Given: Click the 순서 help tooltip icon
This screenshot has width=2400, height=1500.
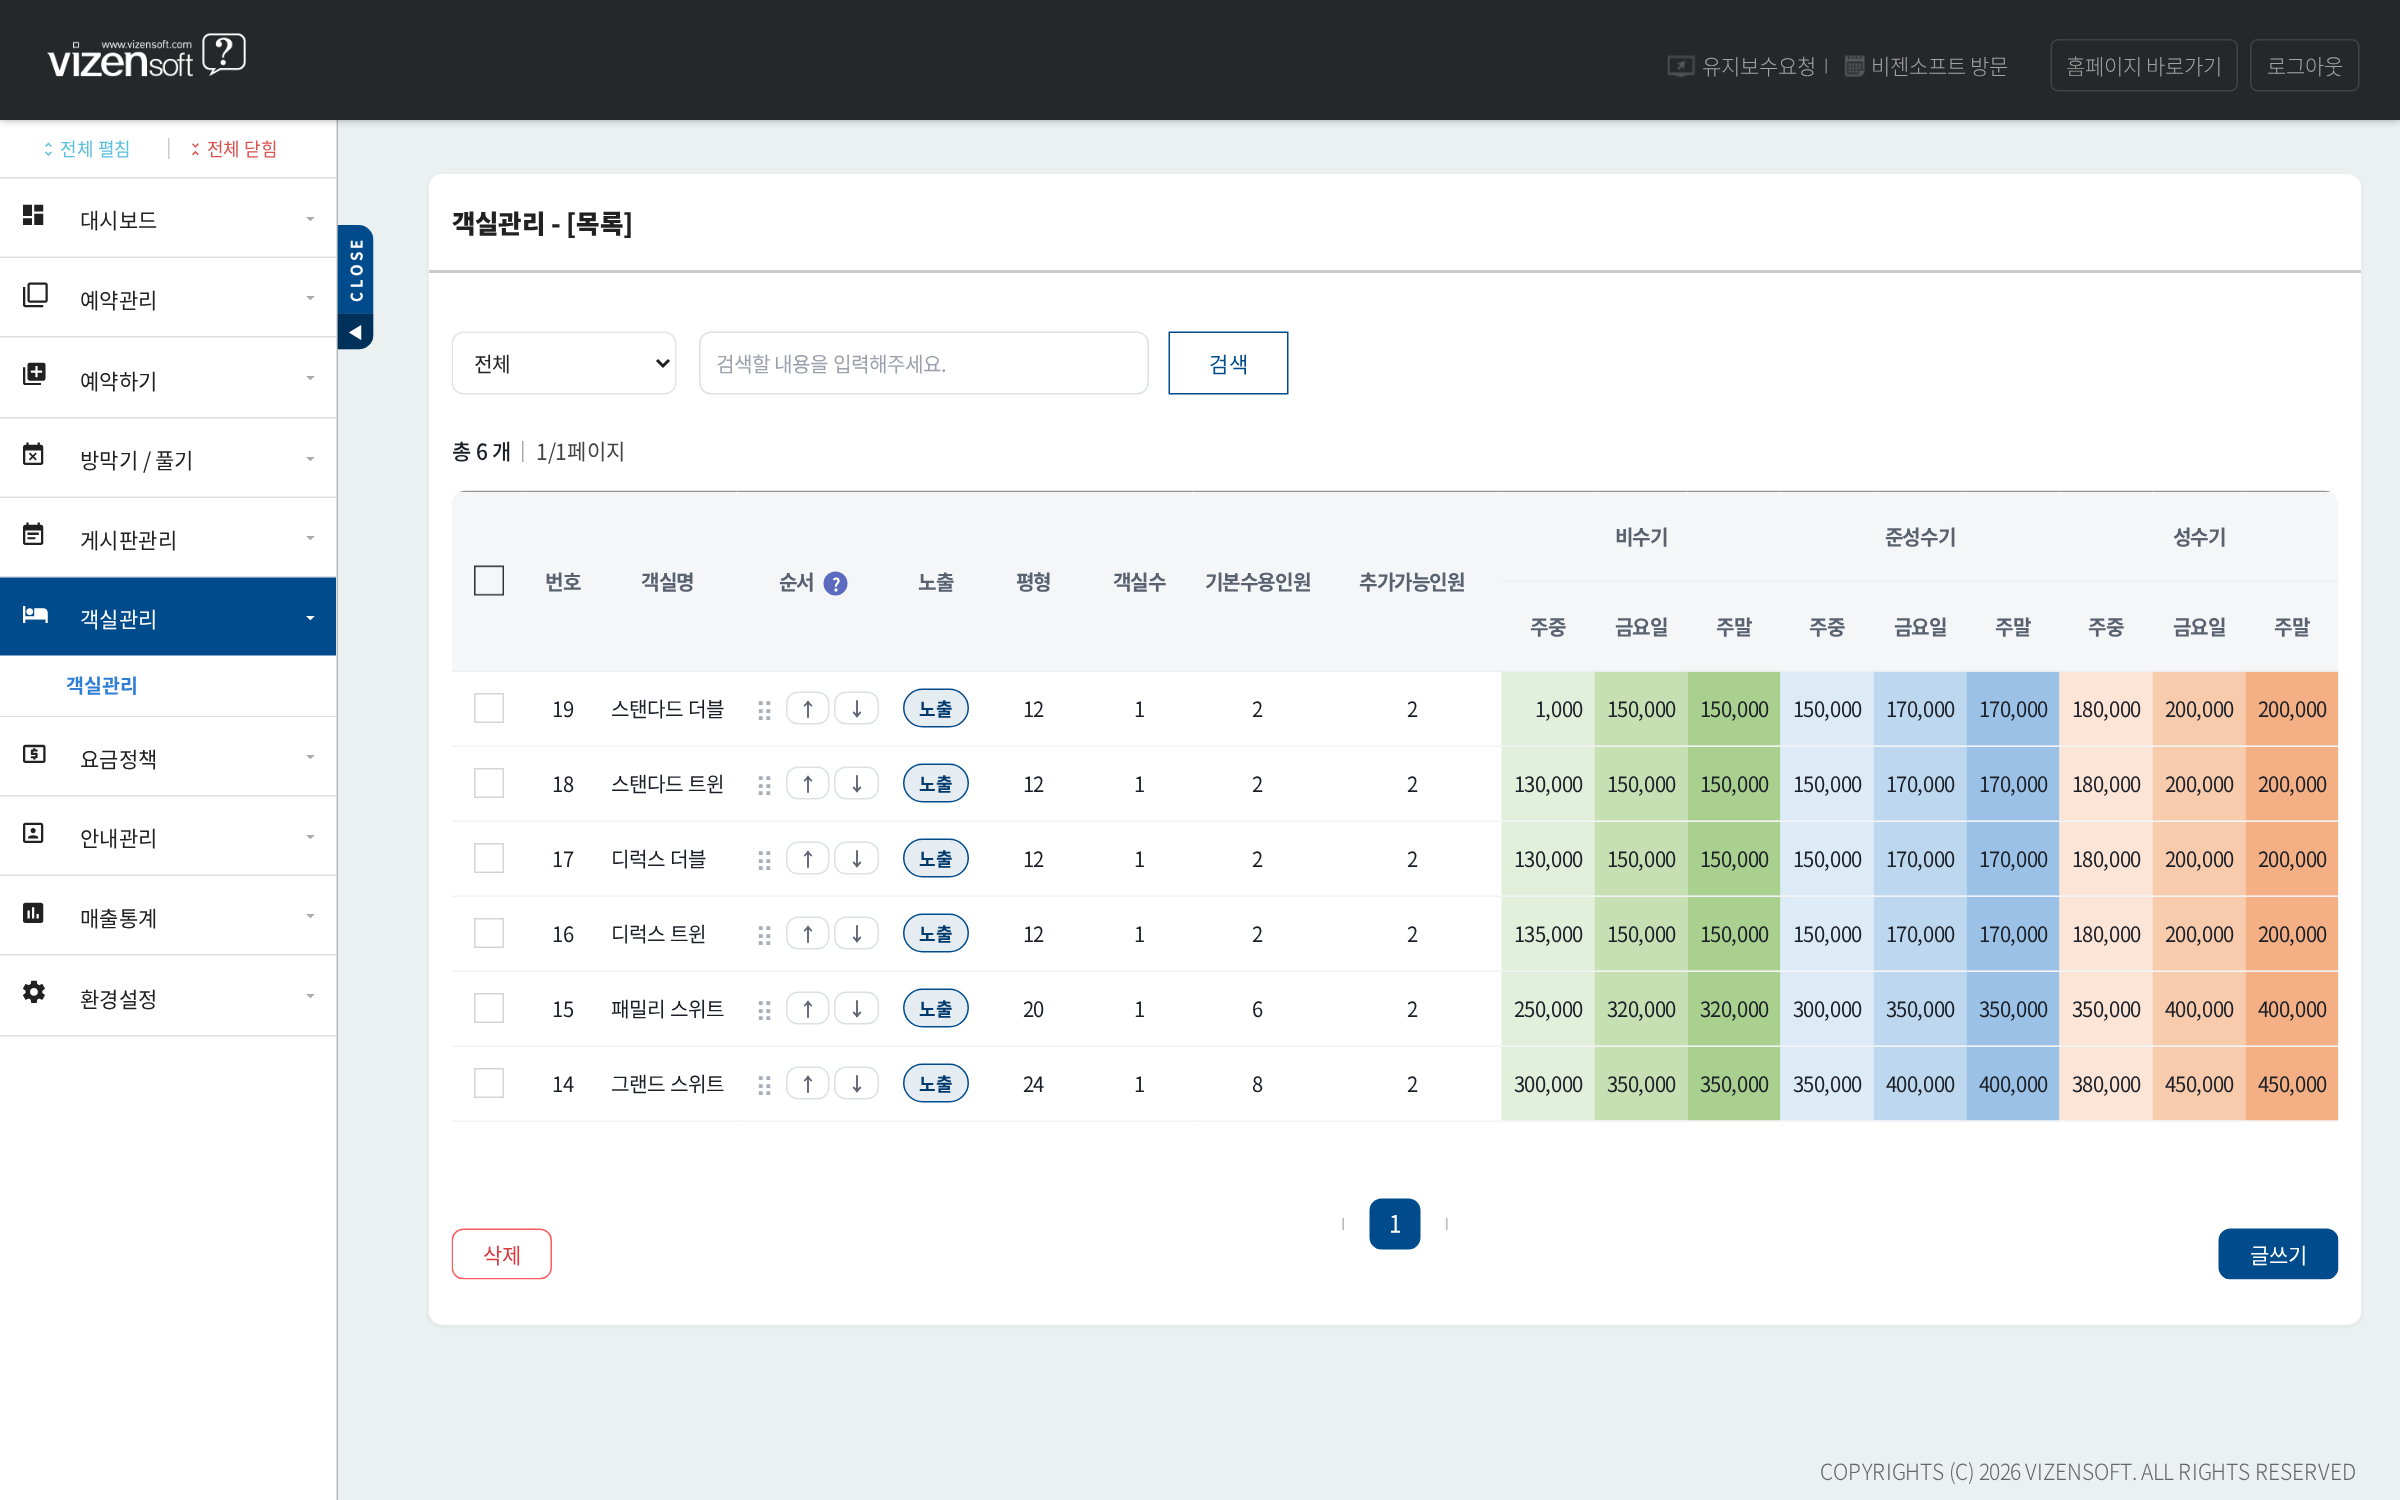Looking at the screenshot, I should [835, 583].
